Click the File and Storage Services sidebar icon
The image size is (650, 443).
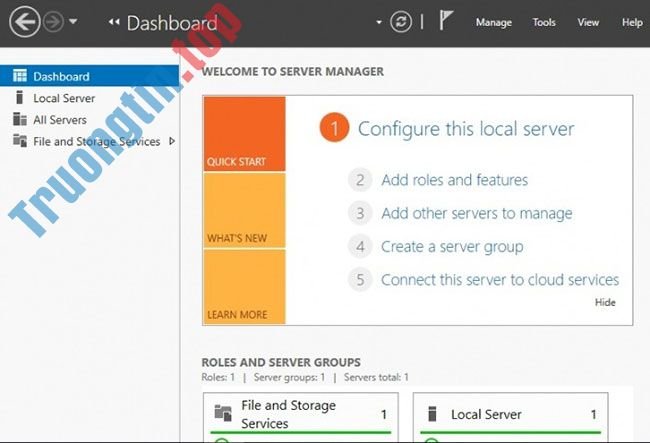(19, 140)
